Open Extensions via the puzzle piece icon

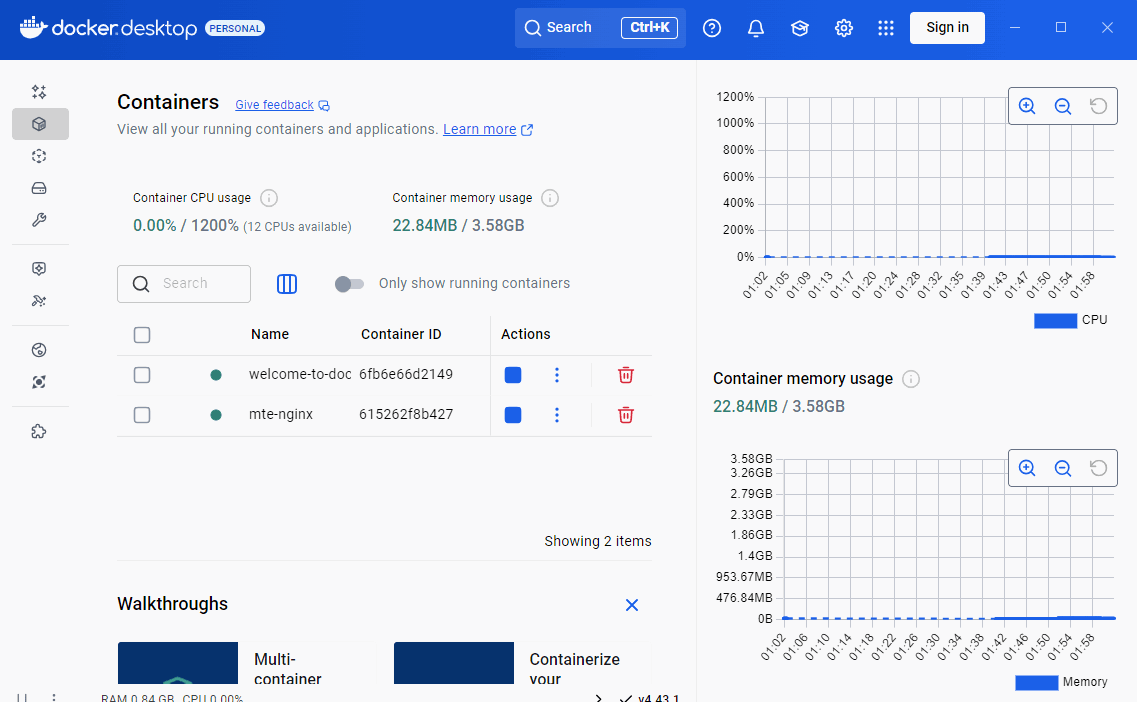coord(39,431)
